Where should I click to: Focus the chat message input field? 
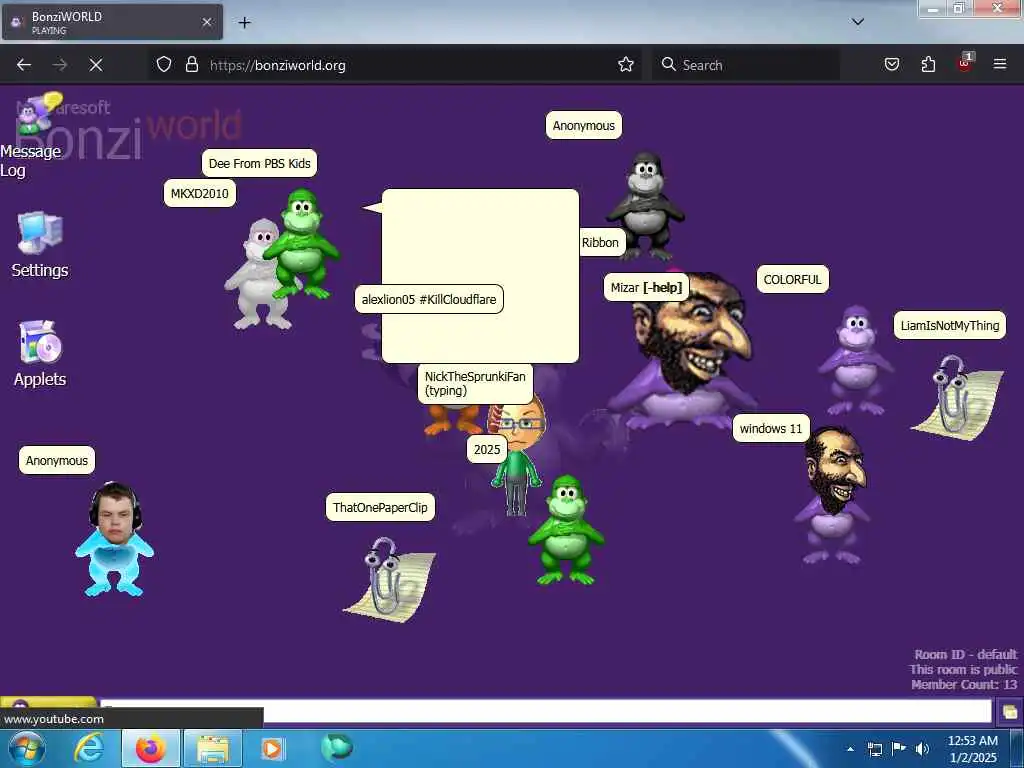point(545,712)
